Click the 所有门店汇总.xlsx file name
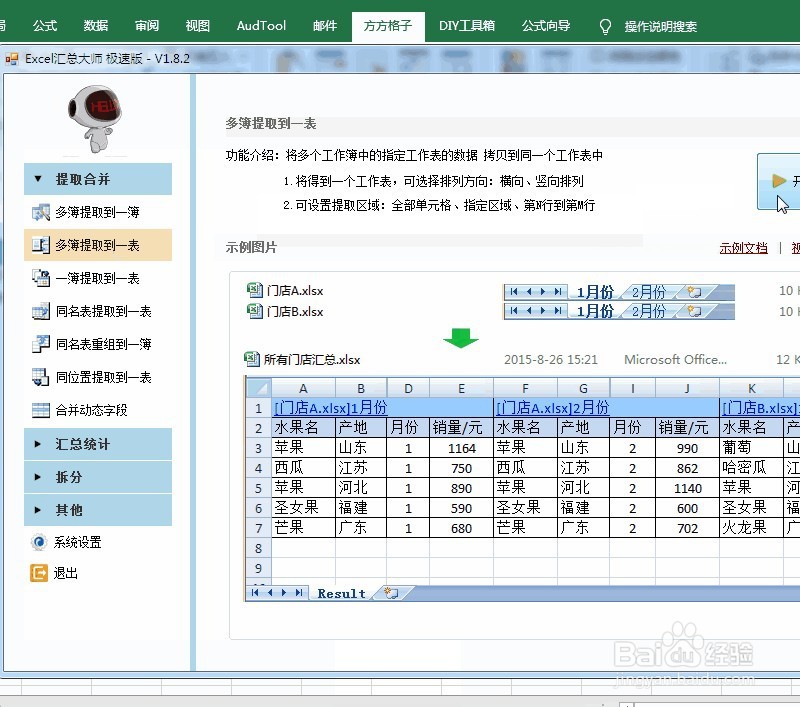This screenshot has width=800, height=707. pyautogui.click(x=312, y=360)
